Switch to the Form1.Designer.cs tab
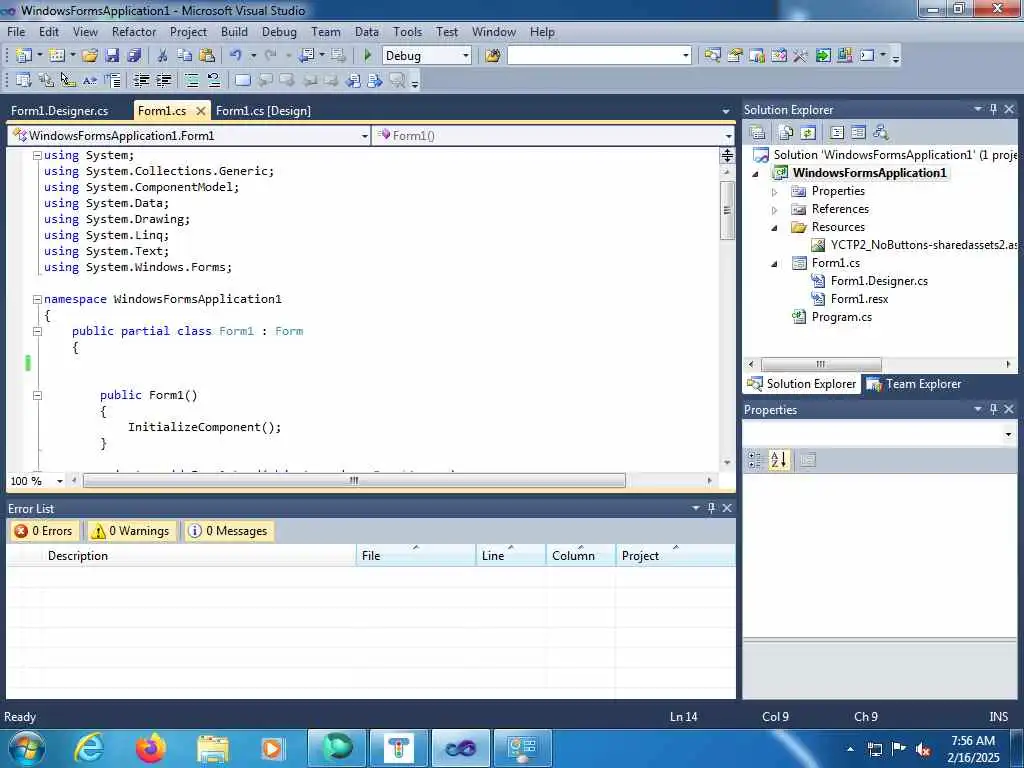 (x=59, y=111)
